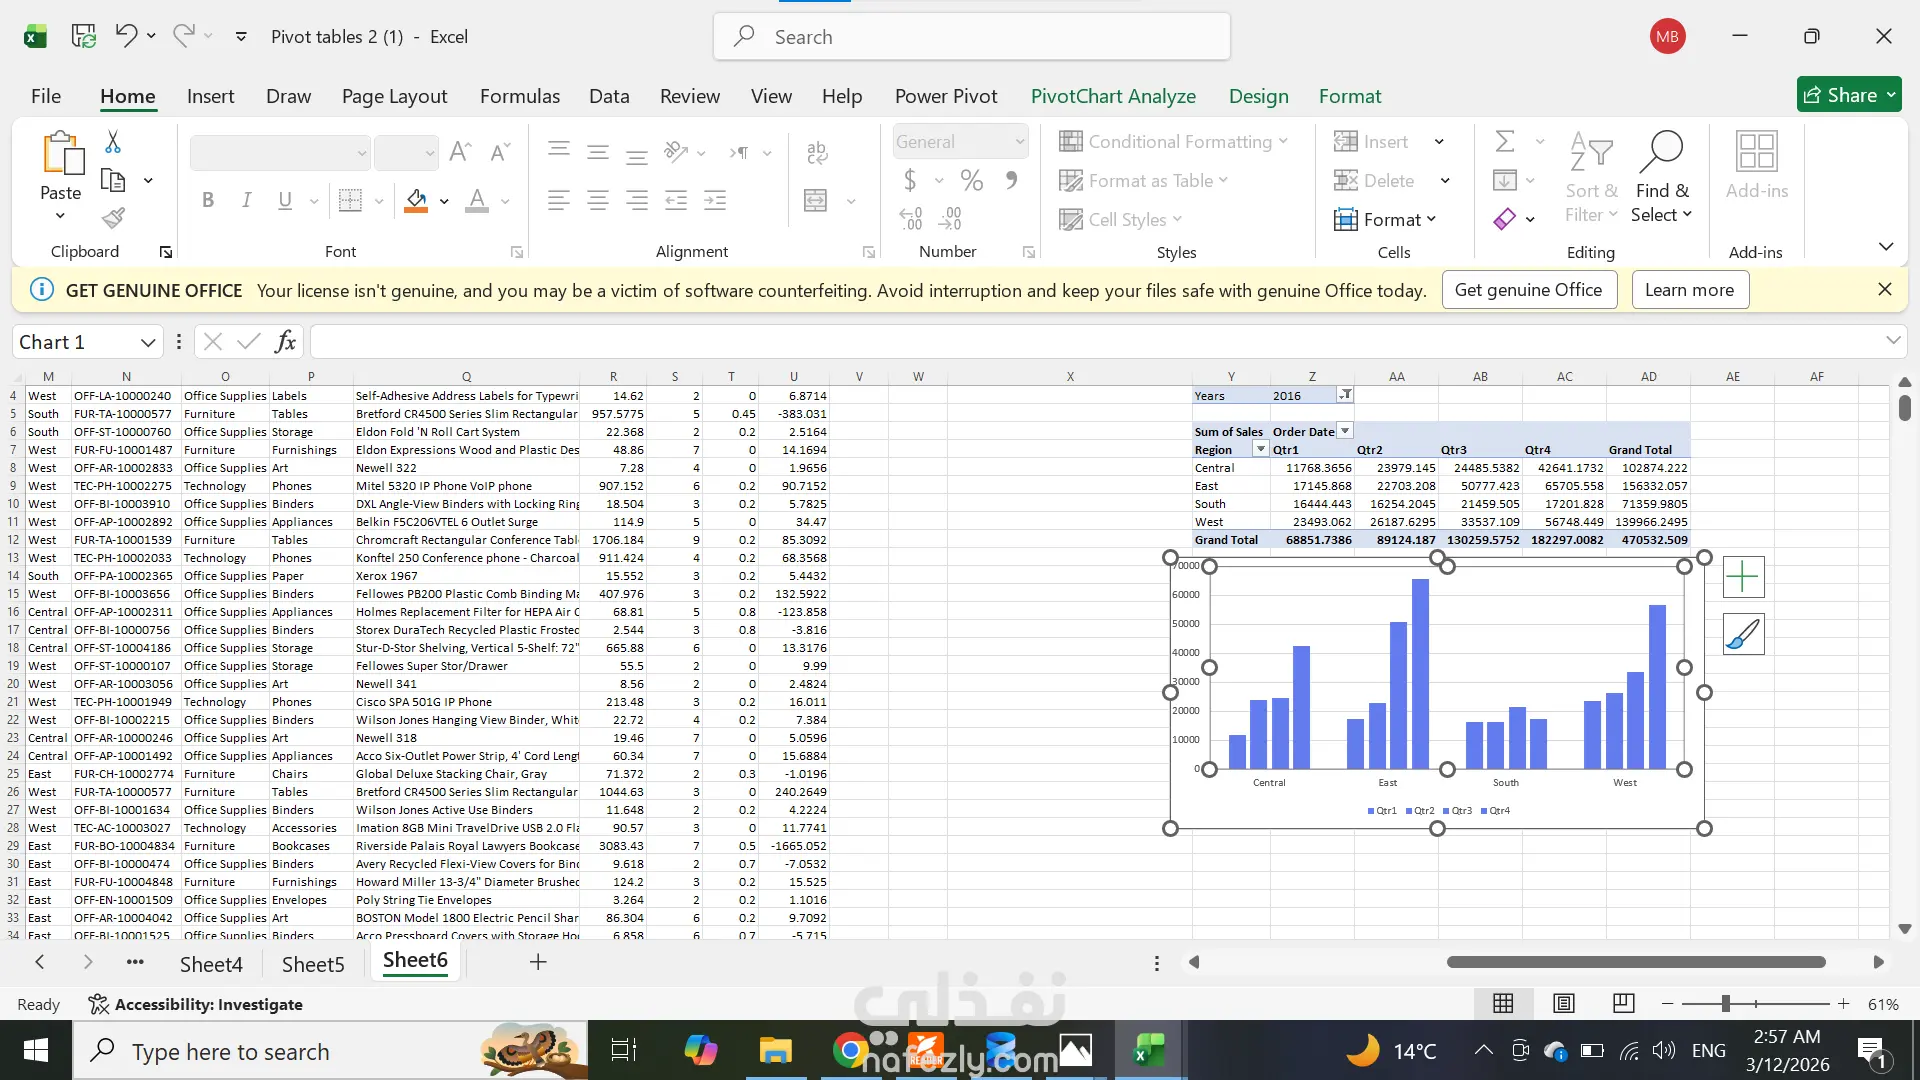Toggle the Years filter button in pivot table
This screenshot has width=1920, height=1080.
pyautogui.click(x=1346, y=395)
